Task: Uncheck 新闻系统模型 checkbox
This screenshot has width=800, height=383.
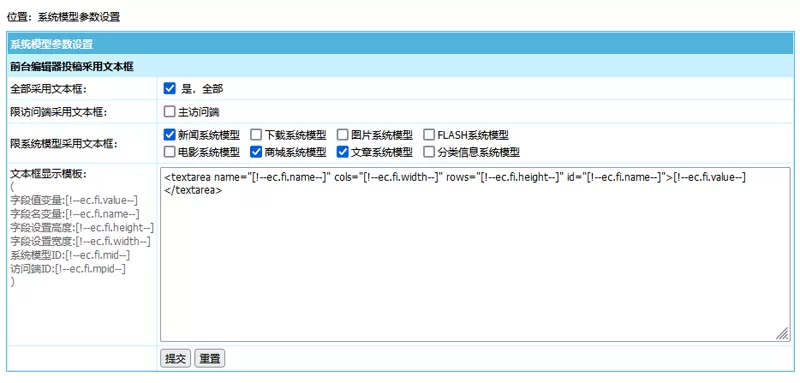Action: 169,135
